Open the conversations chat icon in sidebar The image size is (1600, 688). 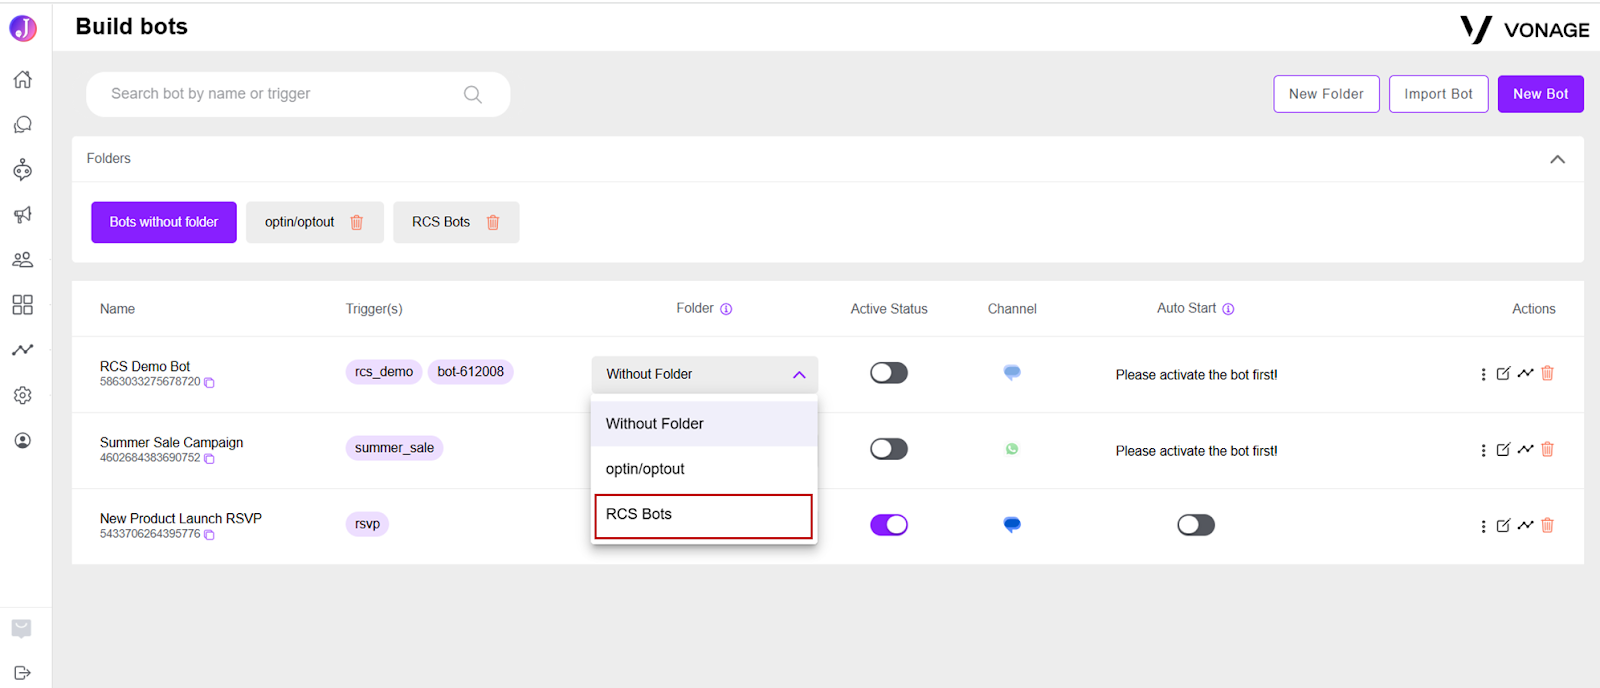(22, 124)
